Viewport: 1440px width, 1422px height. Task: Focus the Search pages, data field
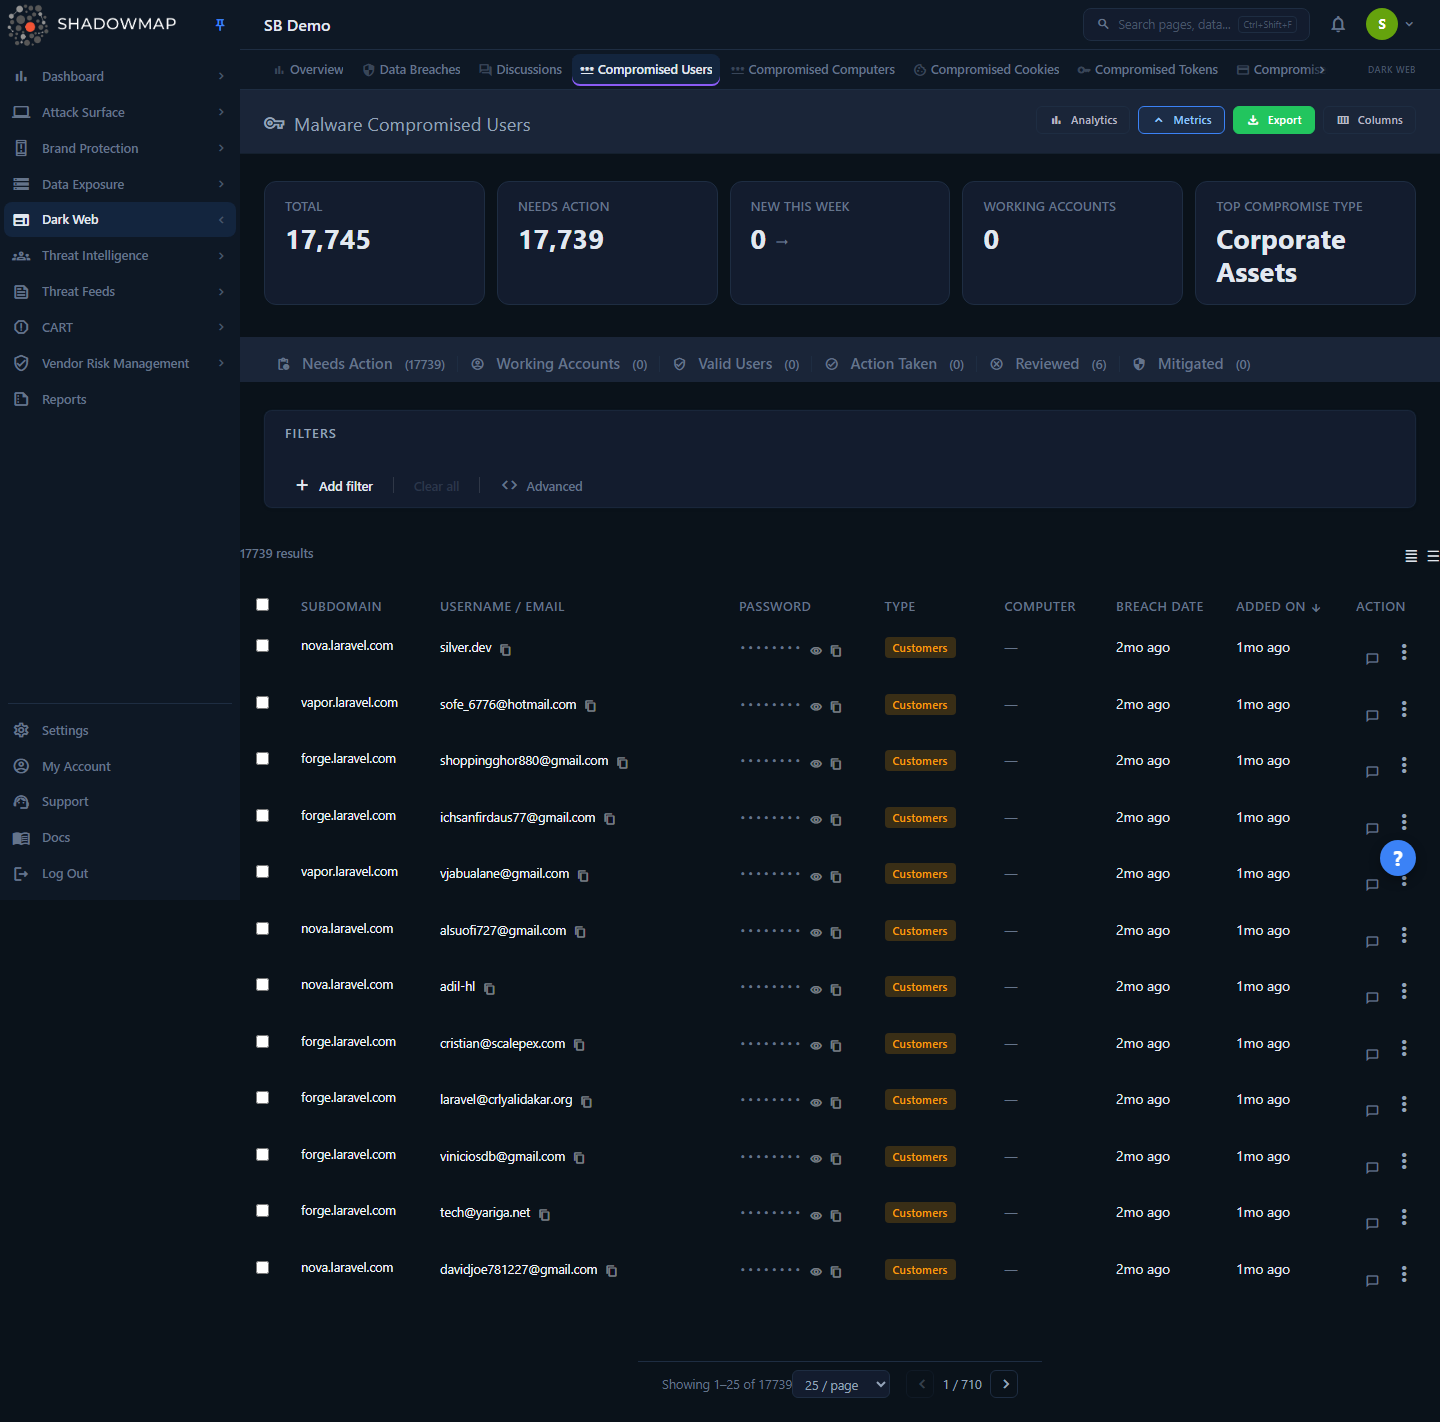click(1196, 24)
